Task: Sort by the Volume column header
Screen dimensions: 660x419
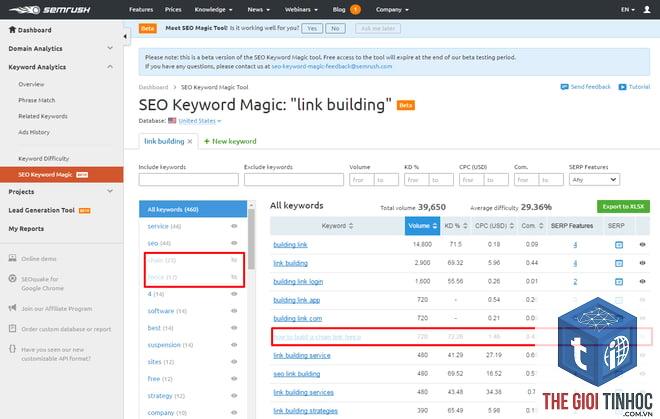Action: point(423,226)
